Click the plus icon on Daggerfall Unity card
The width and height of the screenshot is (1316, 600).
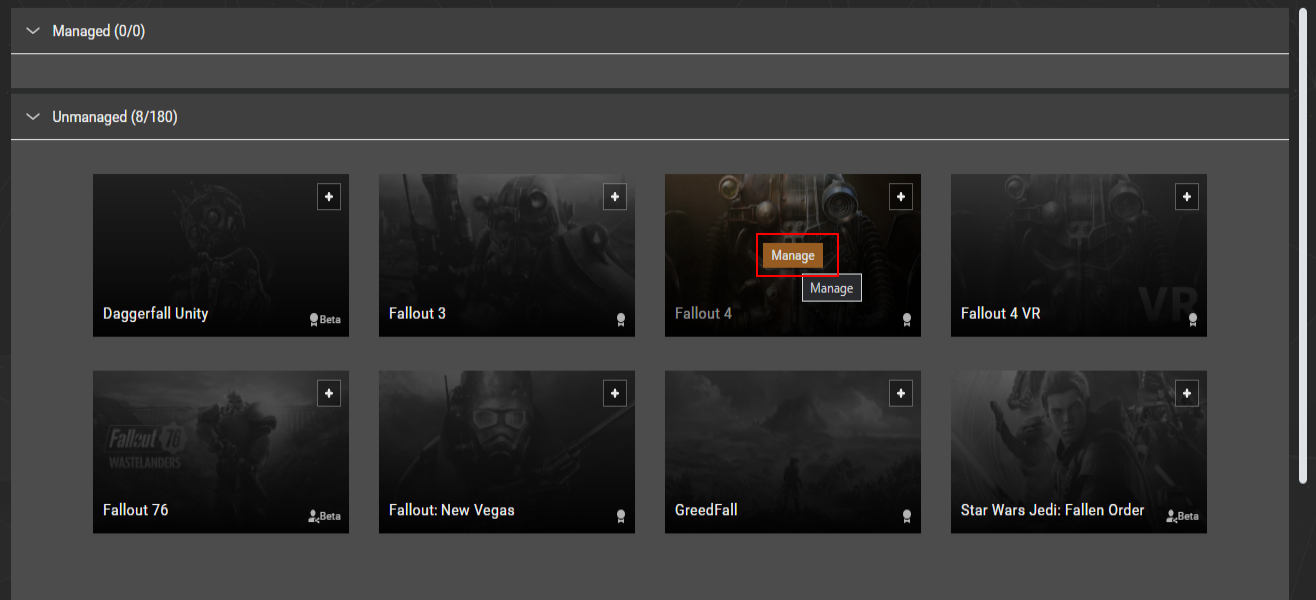329,197
